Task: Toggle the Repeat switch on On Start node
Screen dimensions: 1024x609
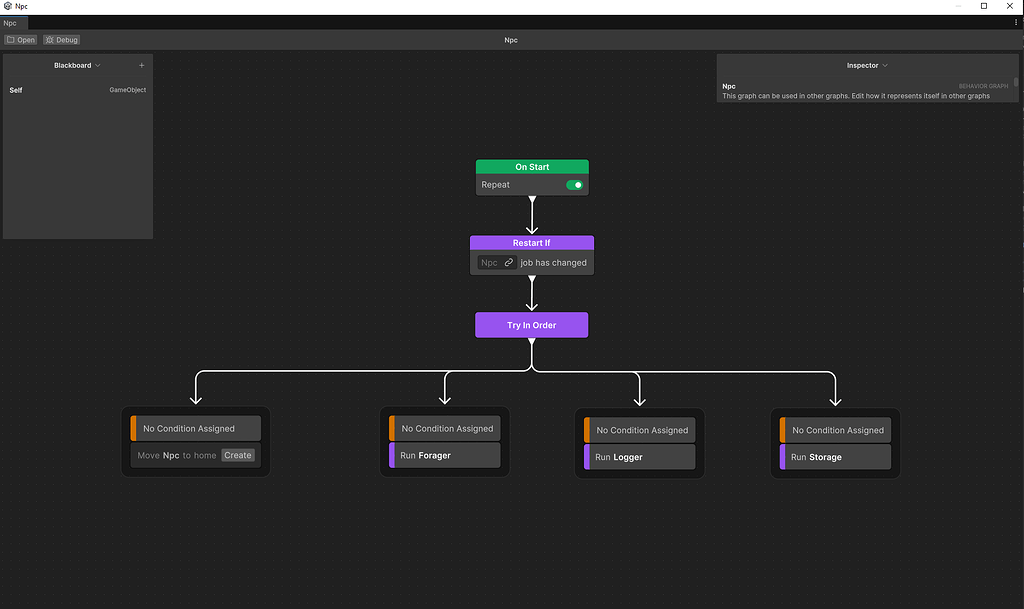Action: 573,185
